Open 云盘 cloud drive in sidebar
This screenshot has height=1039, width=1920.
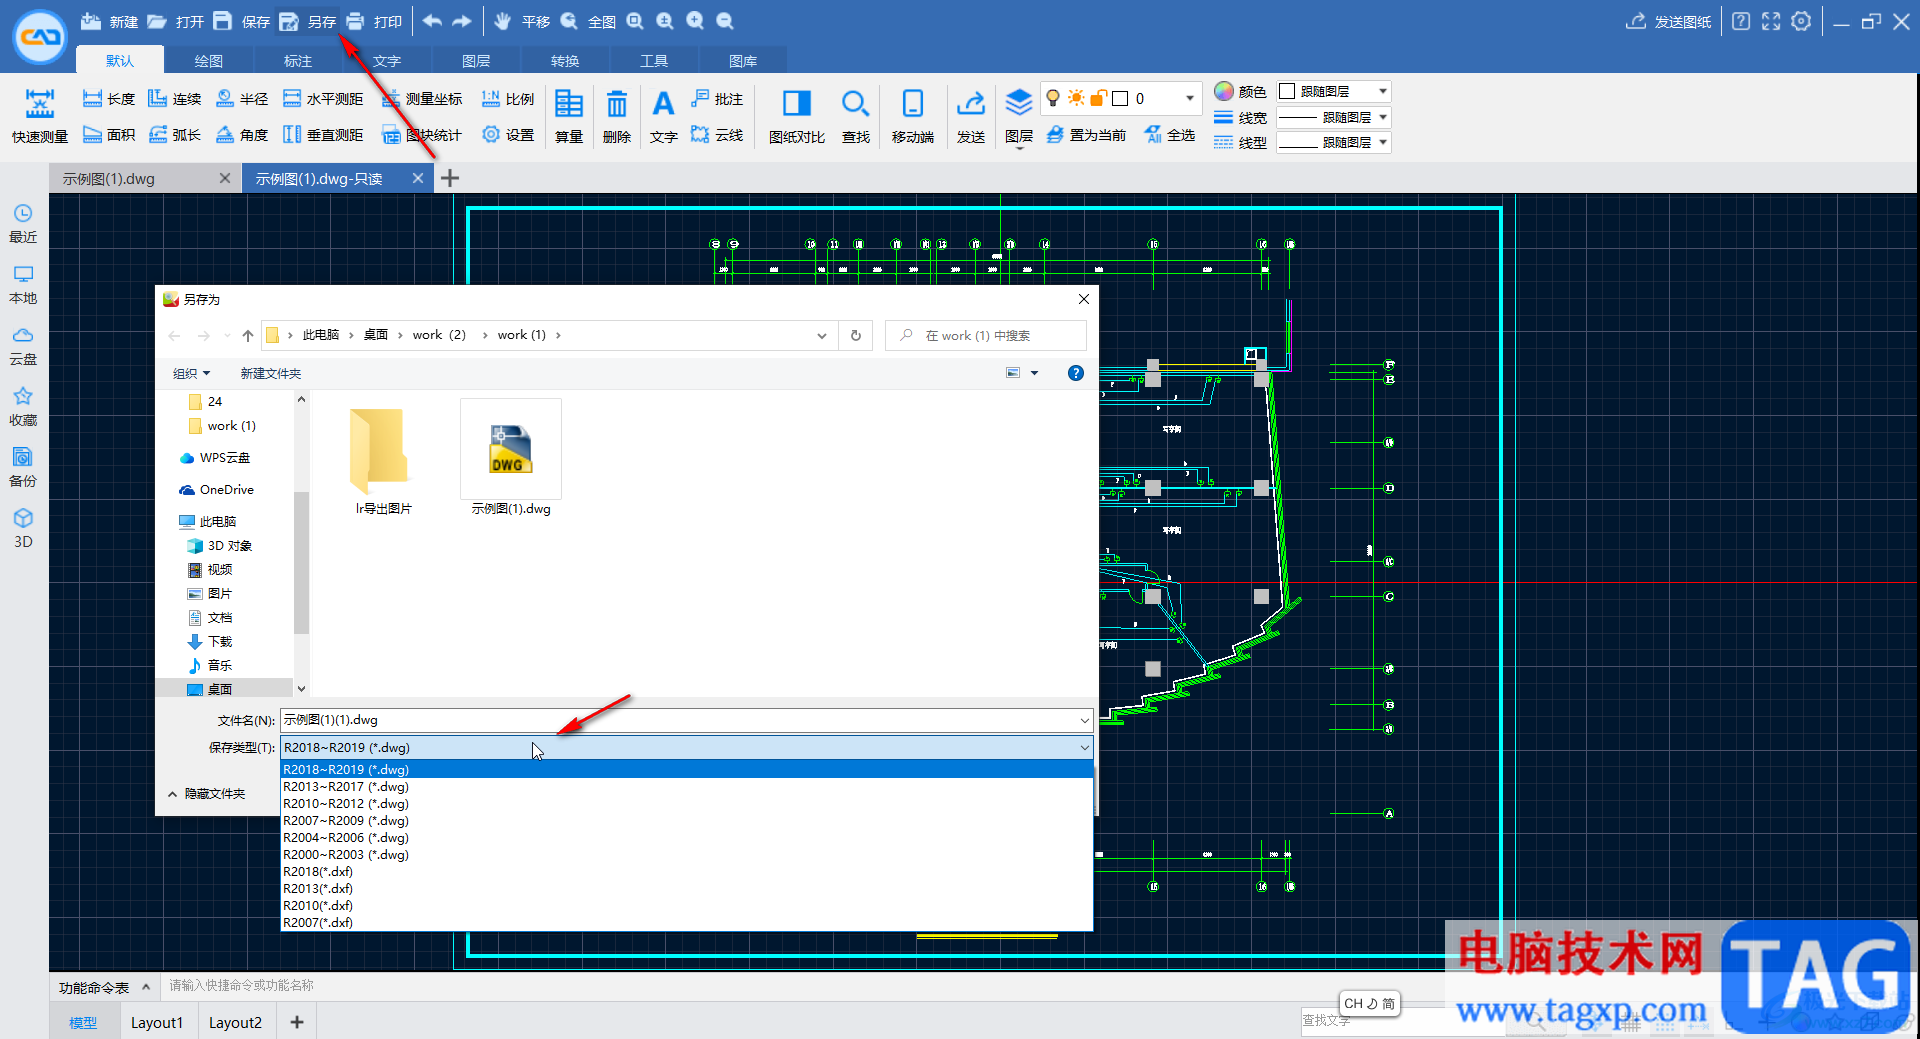[x=23, y=345]
